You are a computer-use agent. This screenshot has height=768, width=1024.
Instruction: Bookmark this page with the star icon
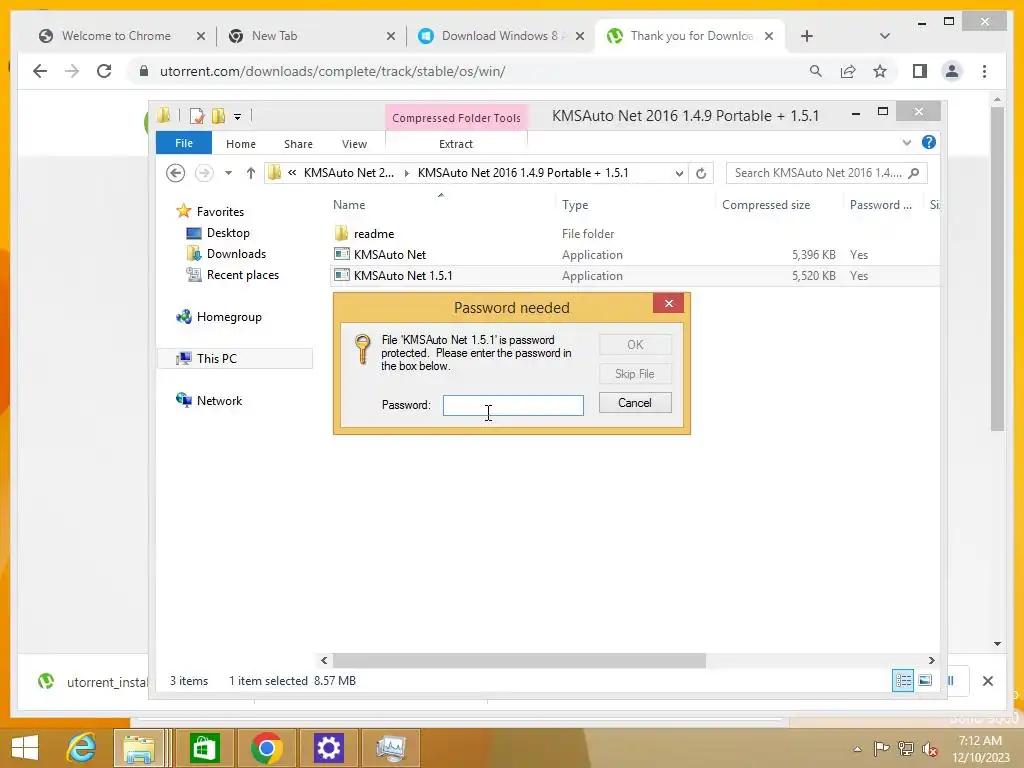click(880, 71)
